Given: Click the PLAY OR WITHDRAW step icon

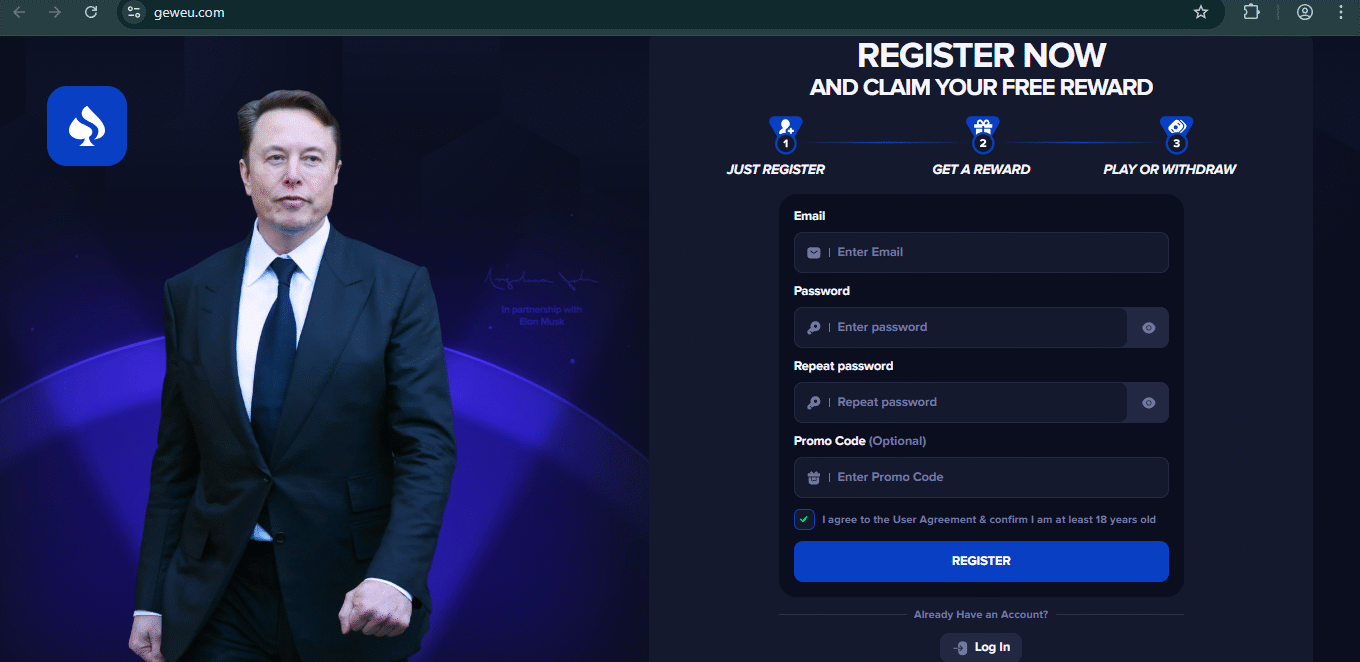Looking at the screenshot, I should pyautogui.click(x=1176, y=126).
